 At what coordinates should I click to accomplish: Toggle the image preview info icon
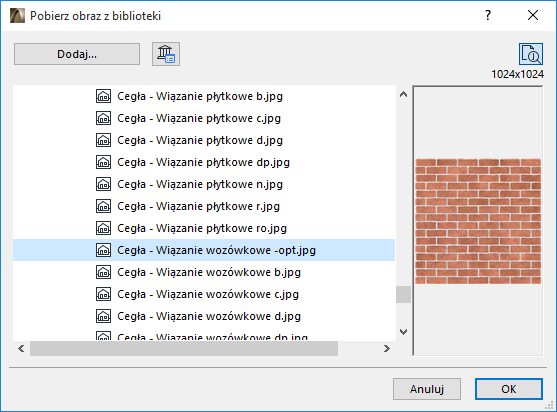(531, 54)
